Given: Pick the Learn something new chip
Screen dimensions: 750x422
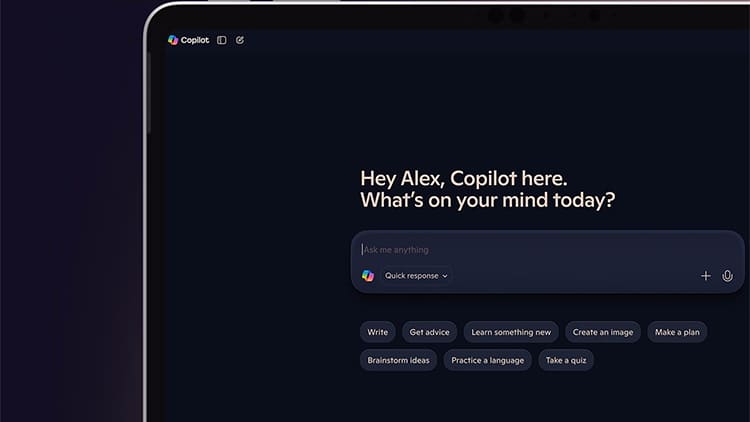Looking at the screenshot, I should click(x=511, y=332).
